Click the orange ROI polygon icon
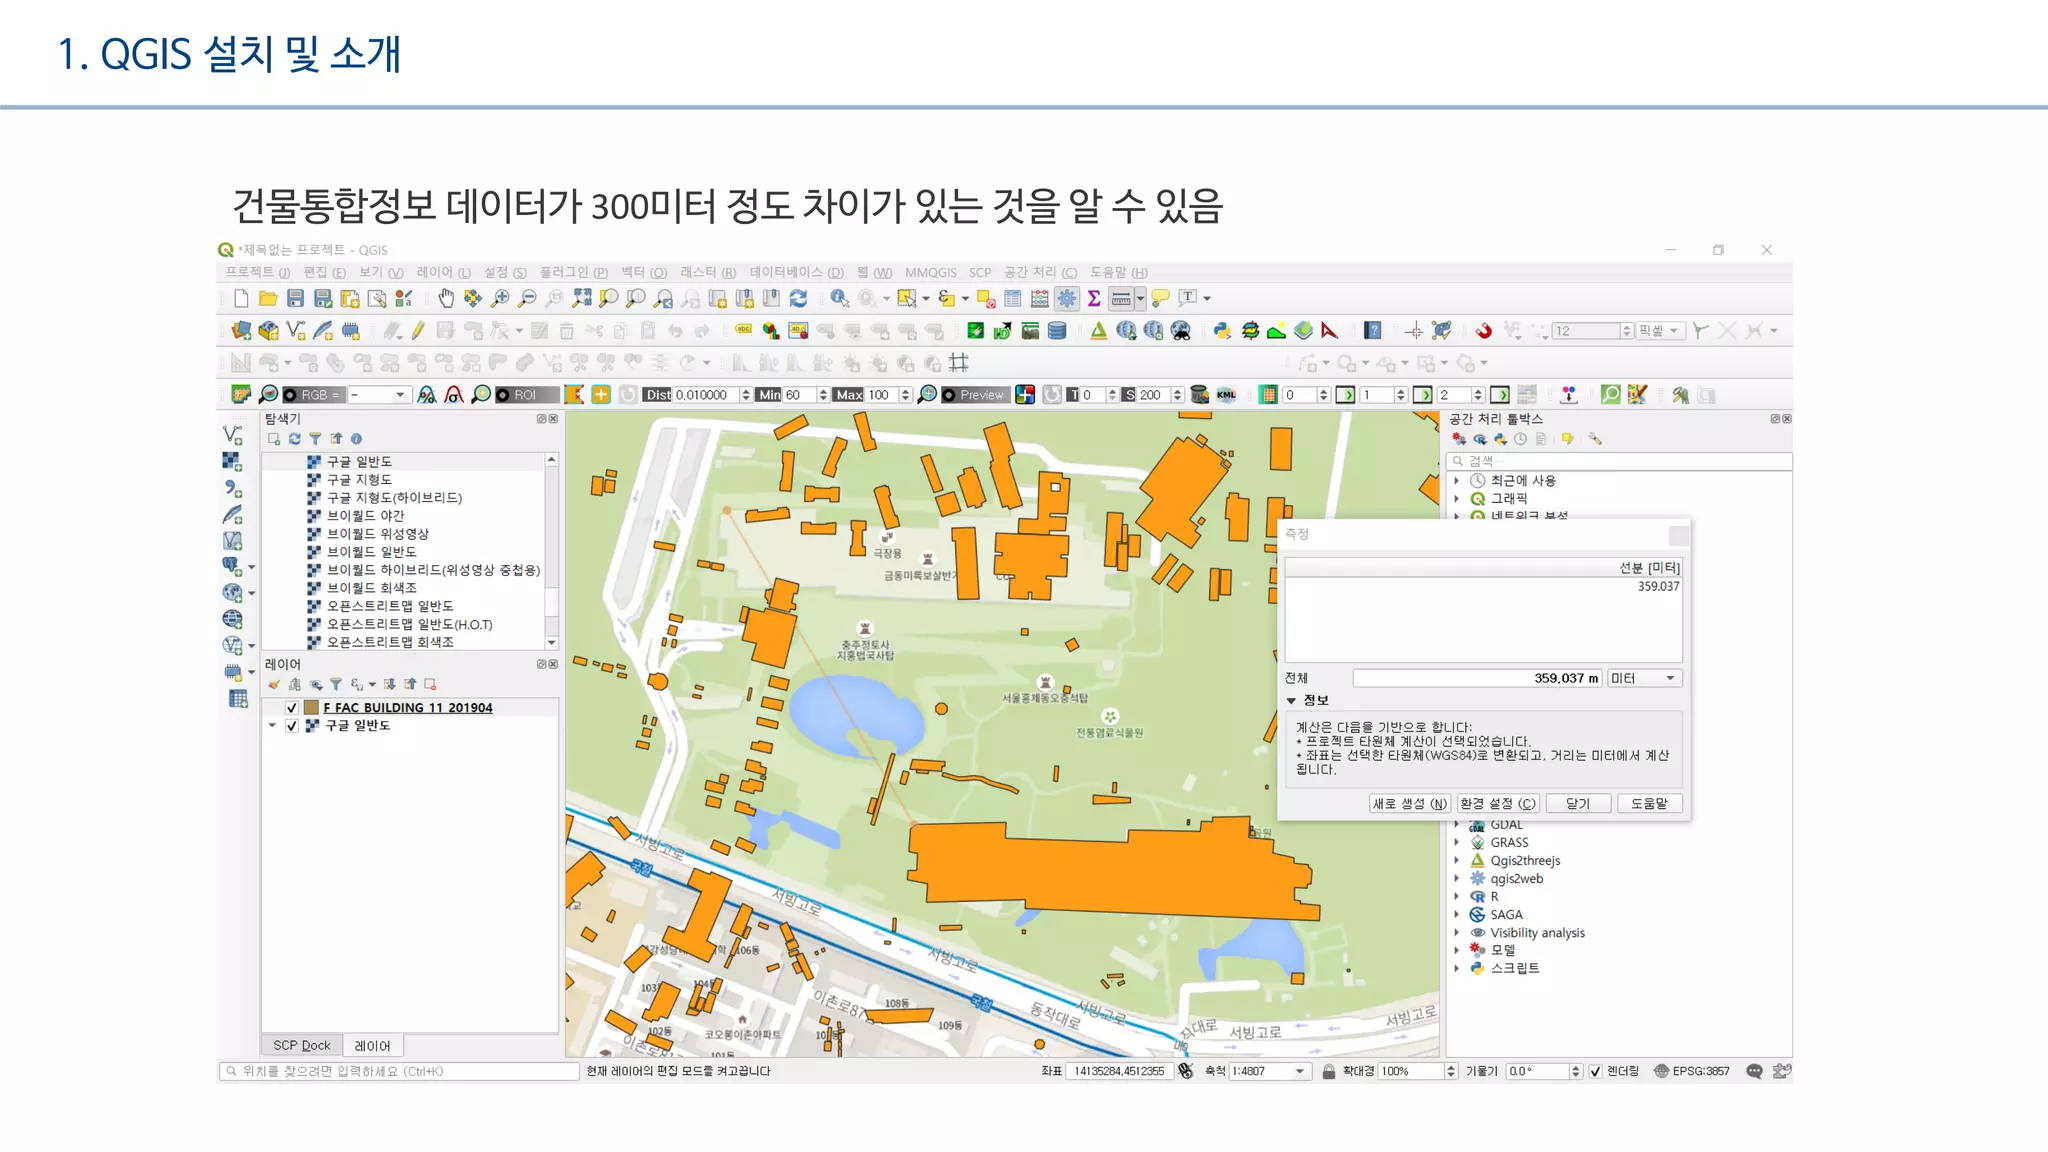Screen dimensions: 2048x1152 tap(574, 395)
